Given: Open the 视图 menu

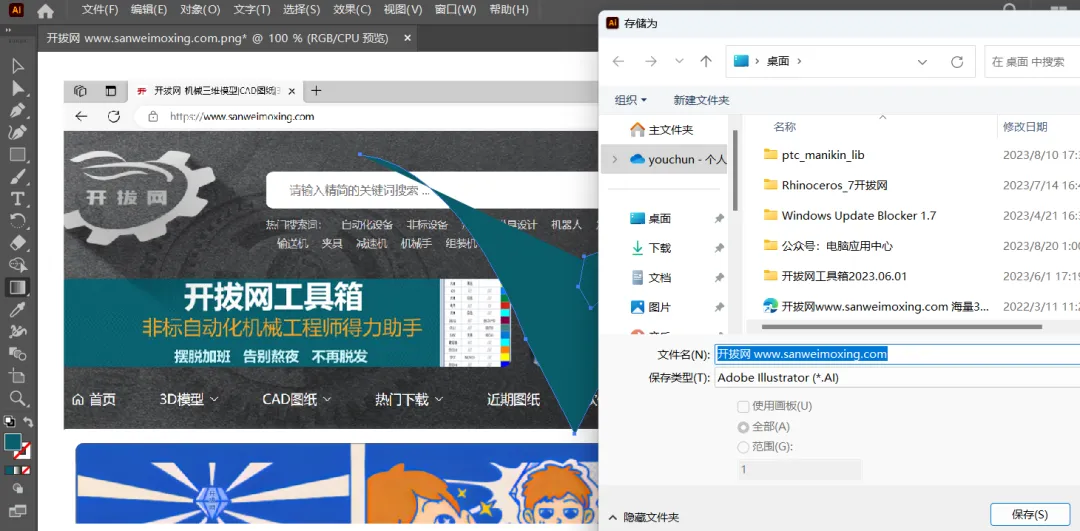Looking at the screenshot, I should (403, 10).
